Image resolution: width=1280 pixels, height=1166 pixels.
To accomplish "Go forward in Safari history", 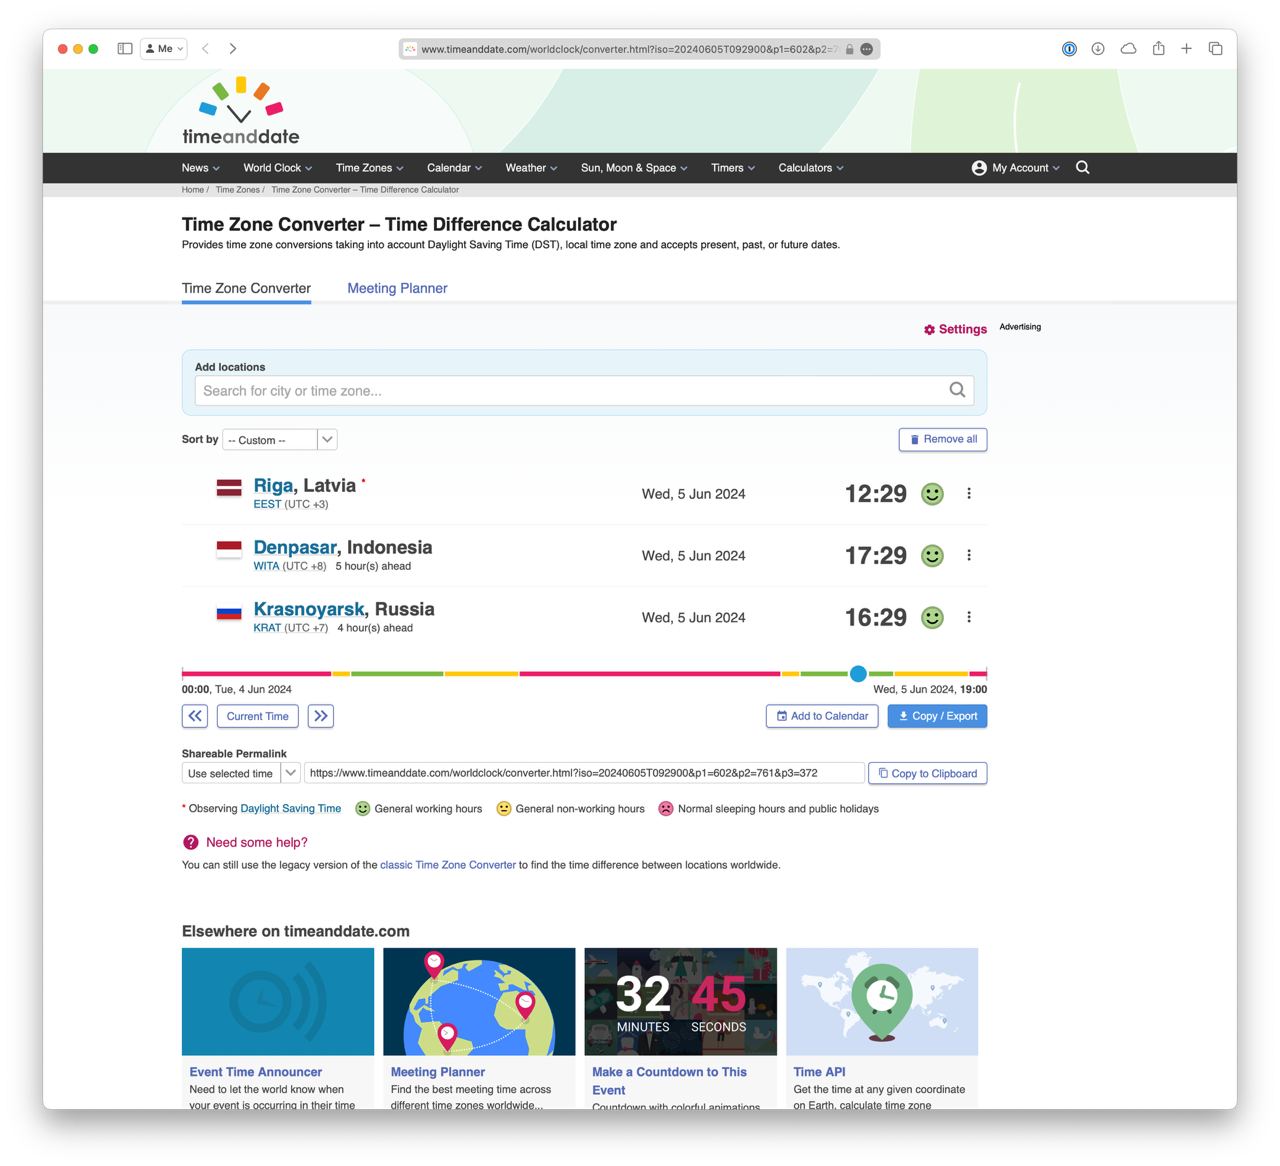I will (x=233, y=48).
